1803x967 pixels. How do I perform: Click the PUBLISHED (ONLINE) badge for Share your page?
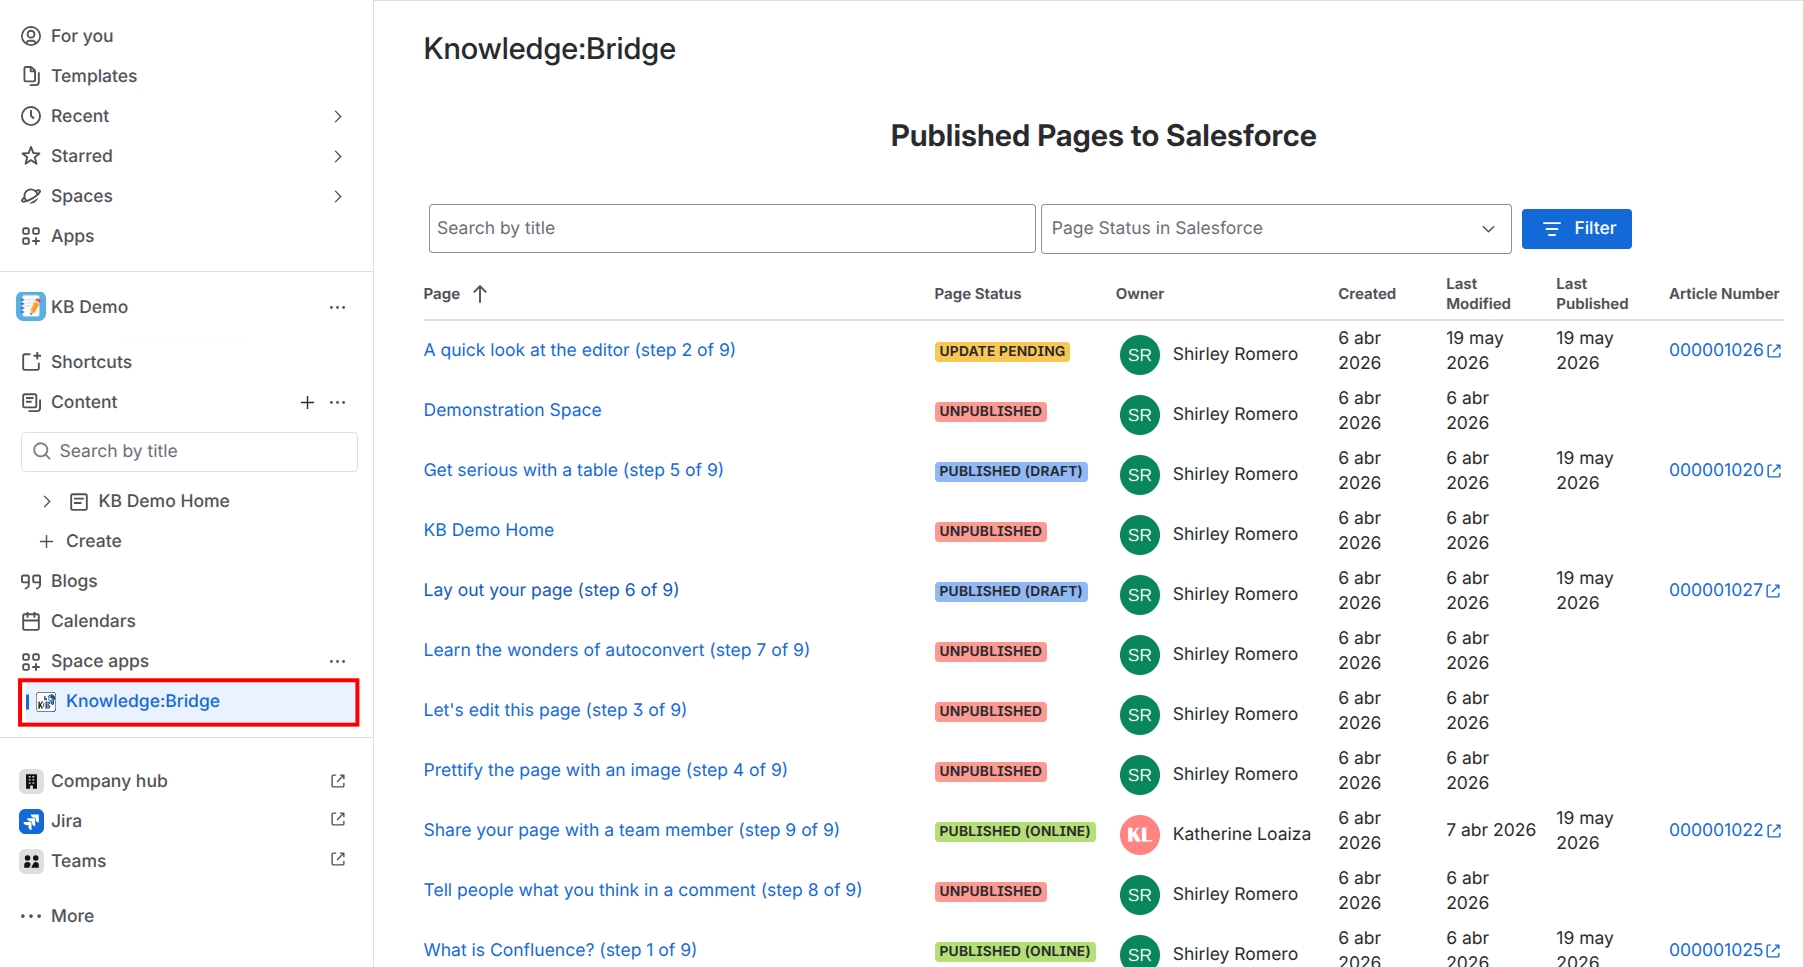click(x=1015, y=831)
